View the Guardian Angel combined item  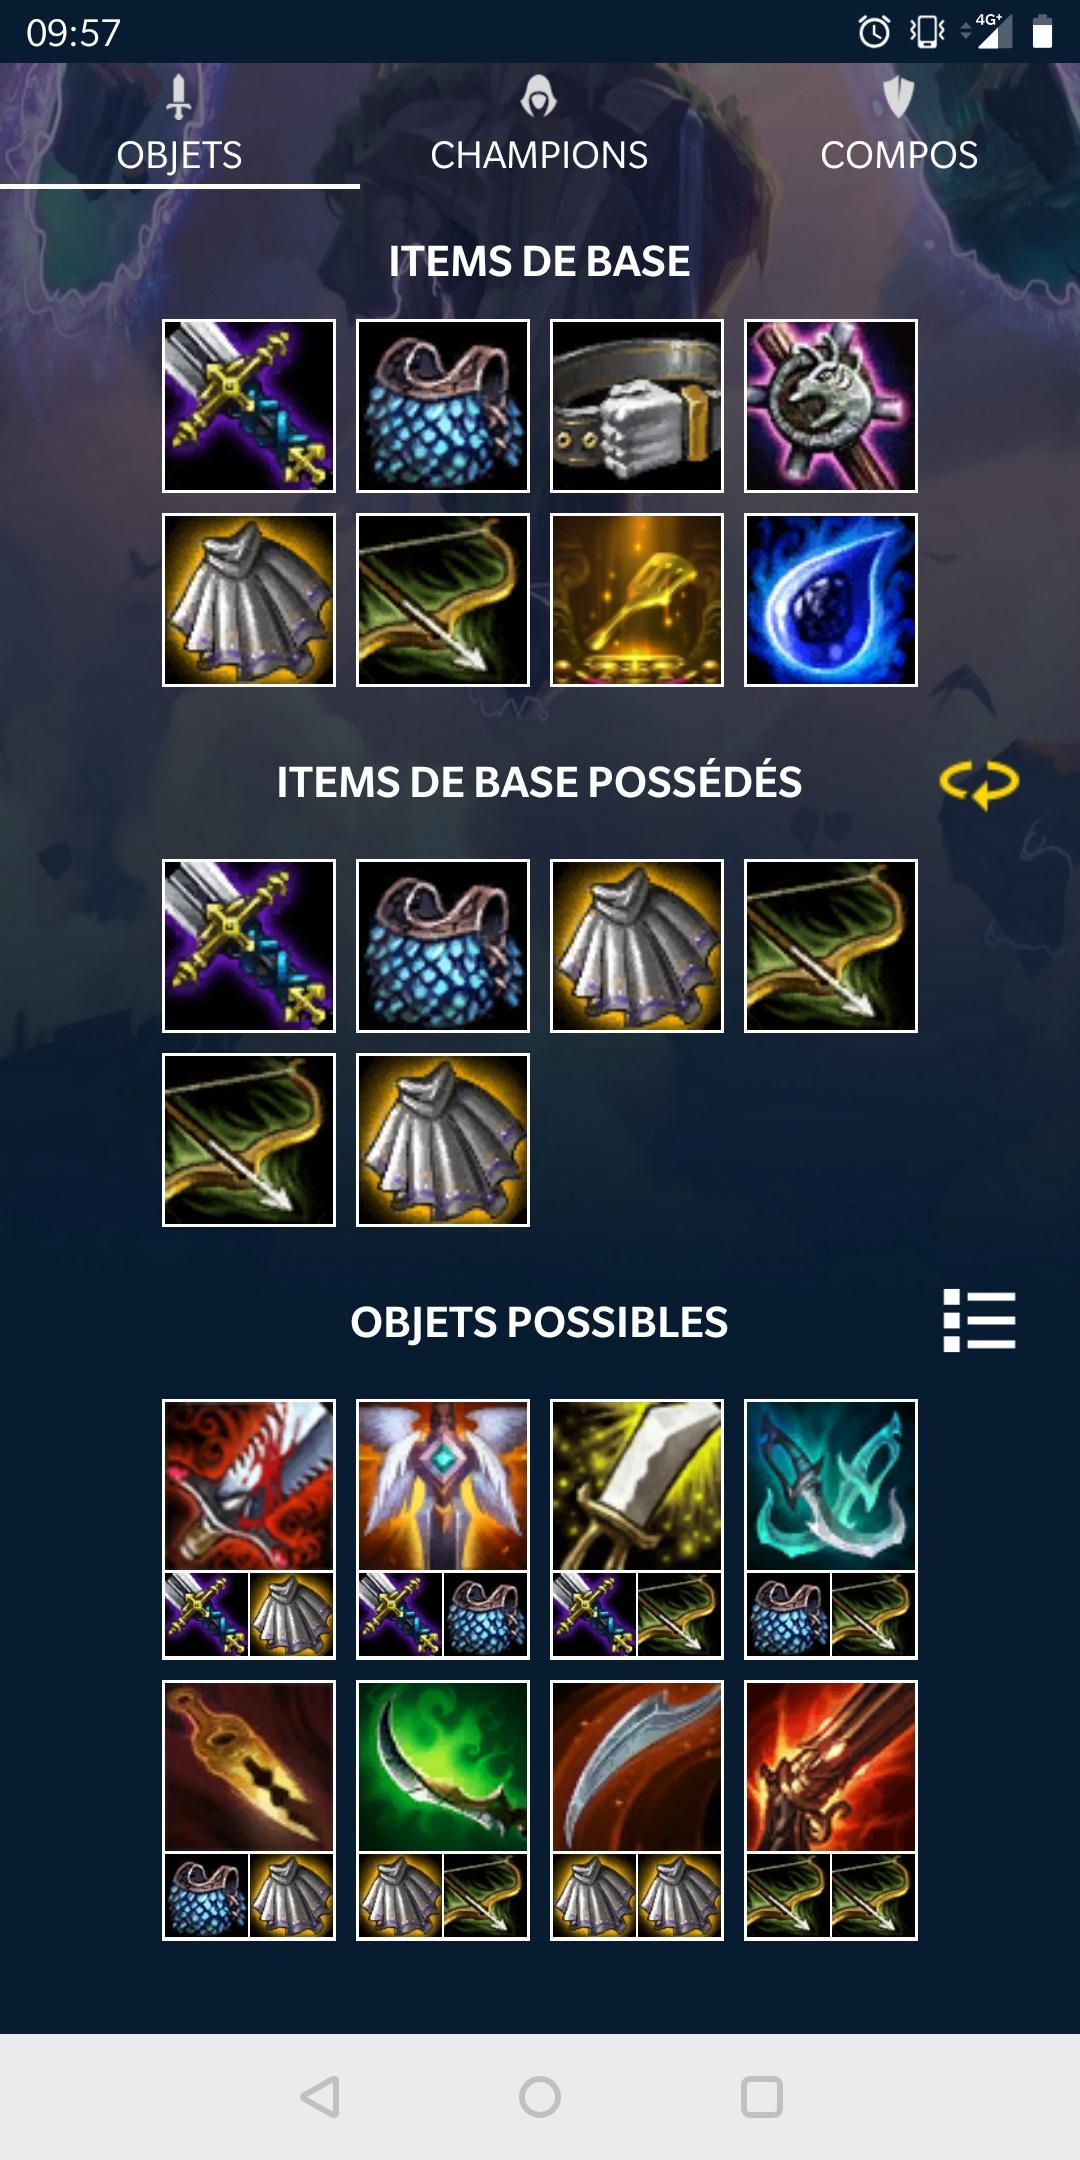(443, 1529)
